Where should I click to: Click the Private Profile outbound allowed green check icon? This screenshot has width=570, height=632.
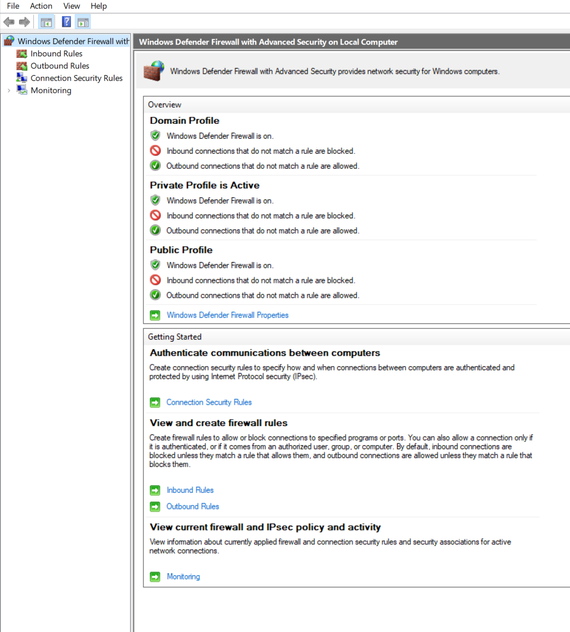coord(155,230)
